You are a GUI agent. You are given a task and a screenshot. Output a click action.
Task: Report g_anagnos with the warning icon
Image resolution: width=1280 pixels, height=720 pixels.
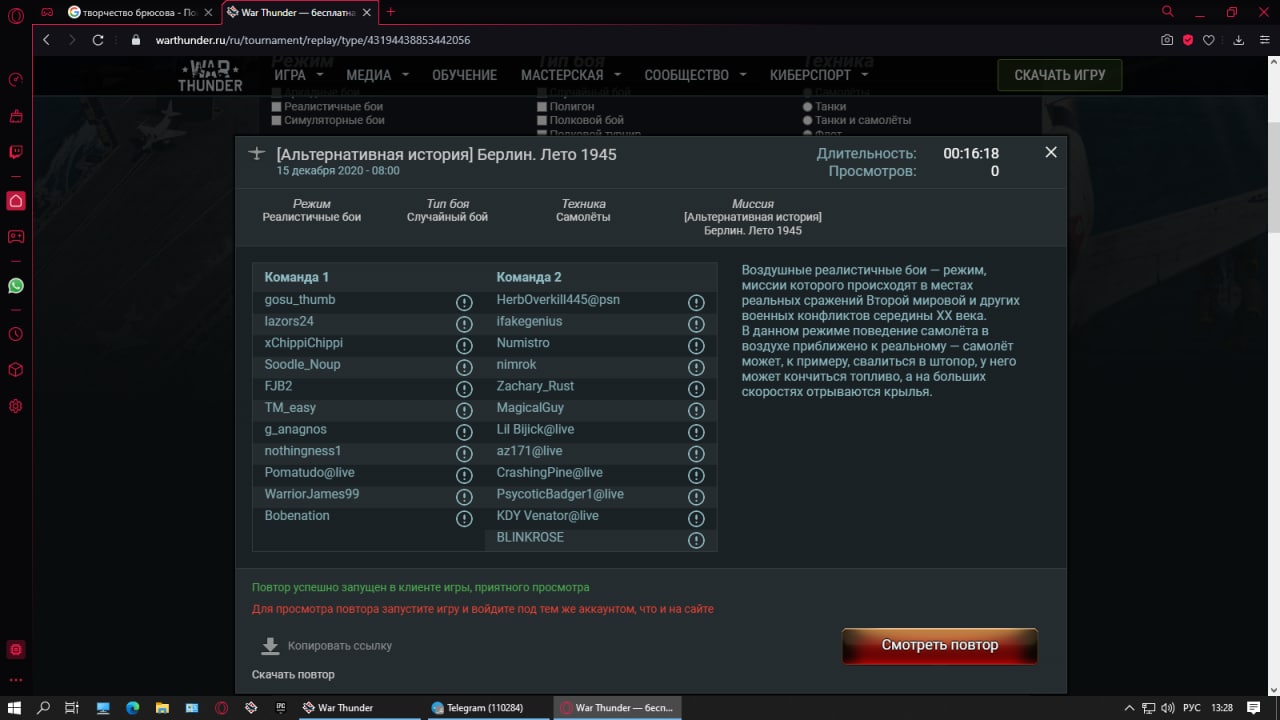pos(464,432)
